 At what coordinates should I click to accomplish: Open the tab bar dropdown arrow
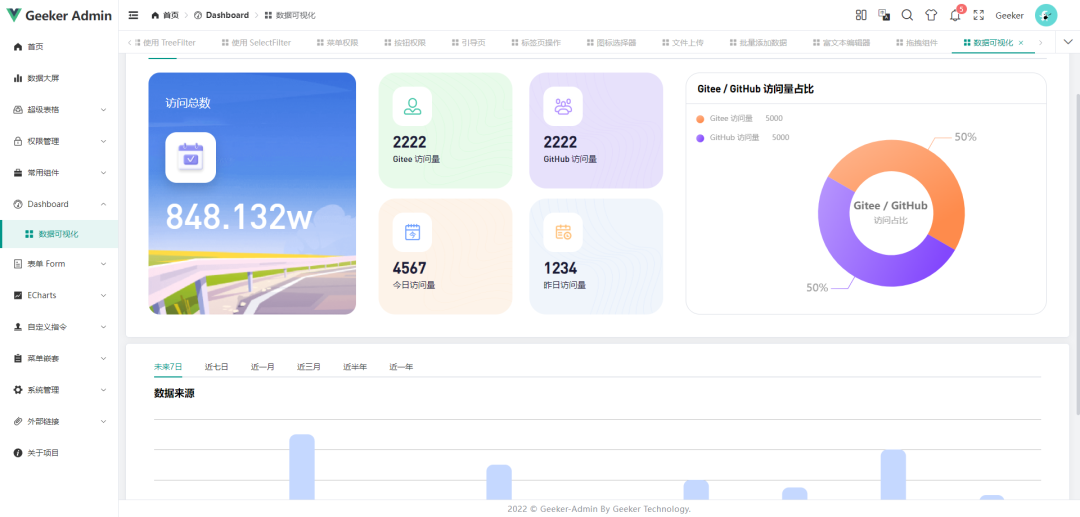click(x=1068, y=42)
